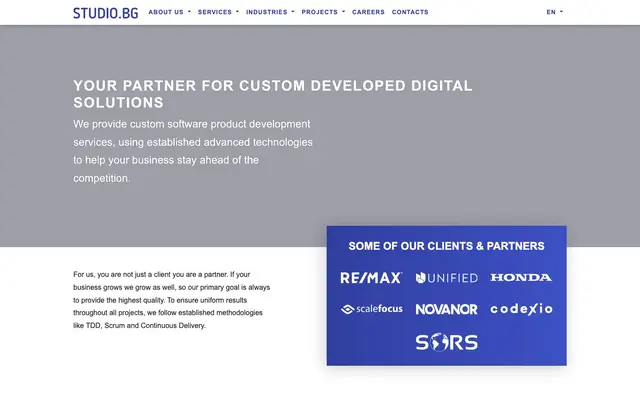Click the scalefocus partner logo

point(371,309)
